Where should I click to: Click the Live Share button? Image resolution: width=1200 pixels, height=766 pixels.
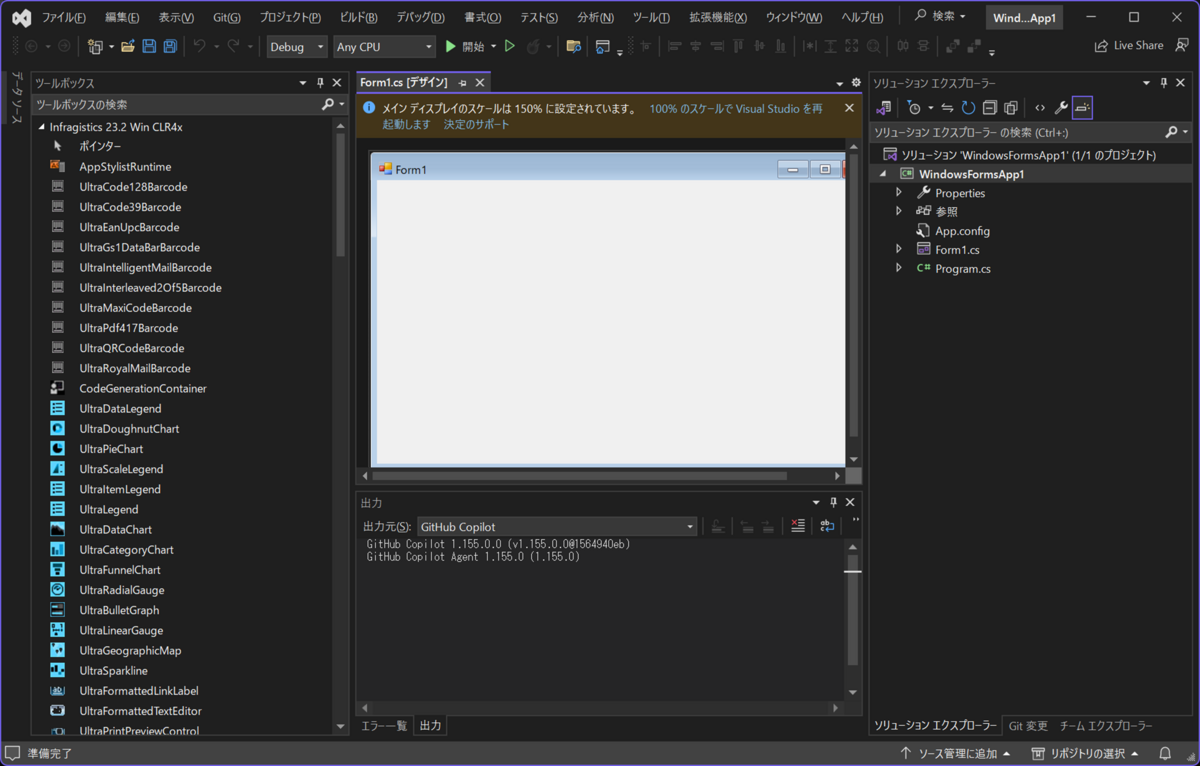[x=1129, y=46]
